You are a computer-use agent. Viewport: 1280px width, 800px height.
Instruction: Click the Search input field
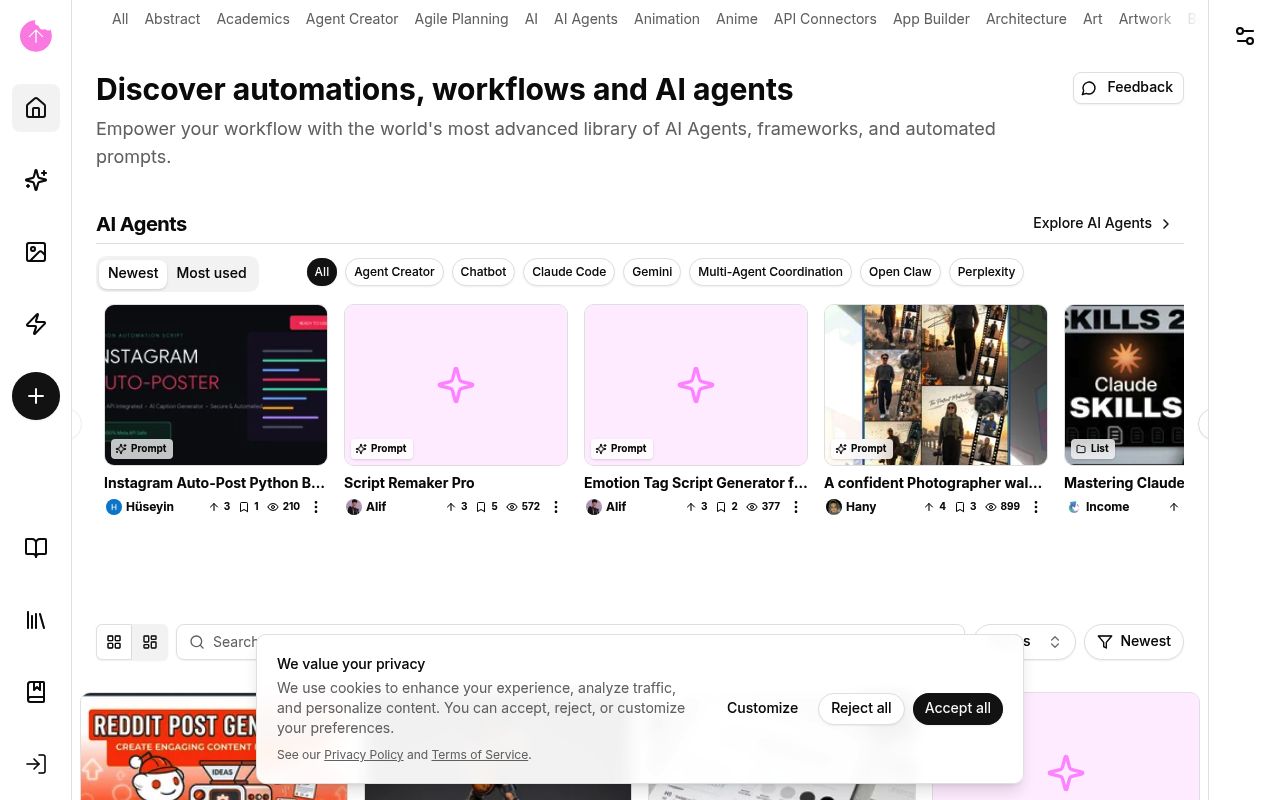571,642
